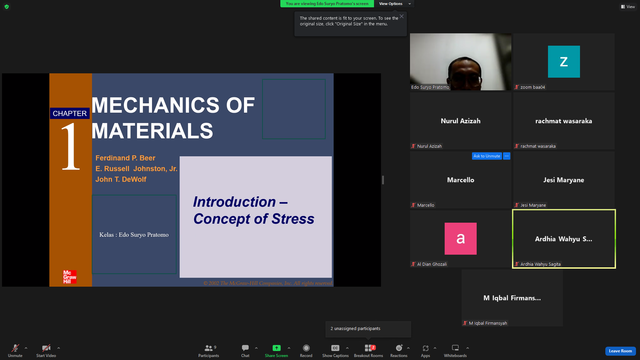
Task: Click the Leave Room button
Action: tap(620, 351)
